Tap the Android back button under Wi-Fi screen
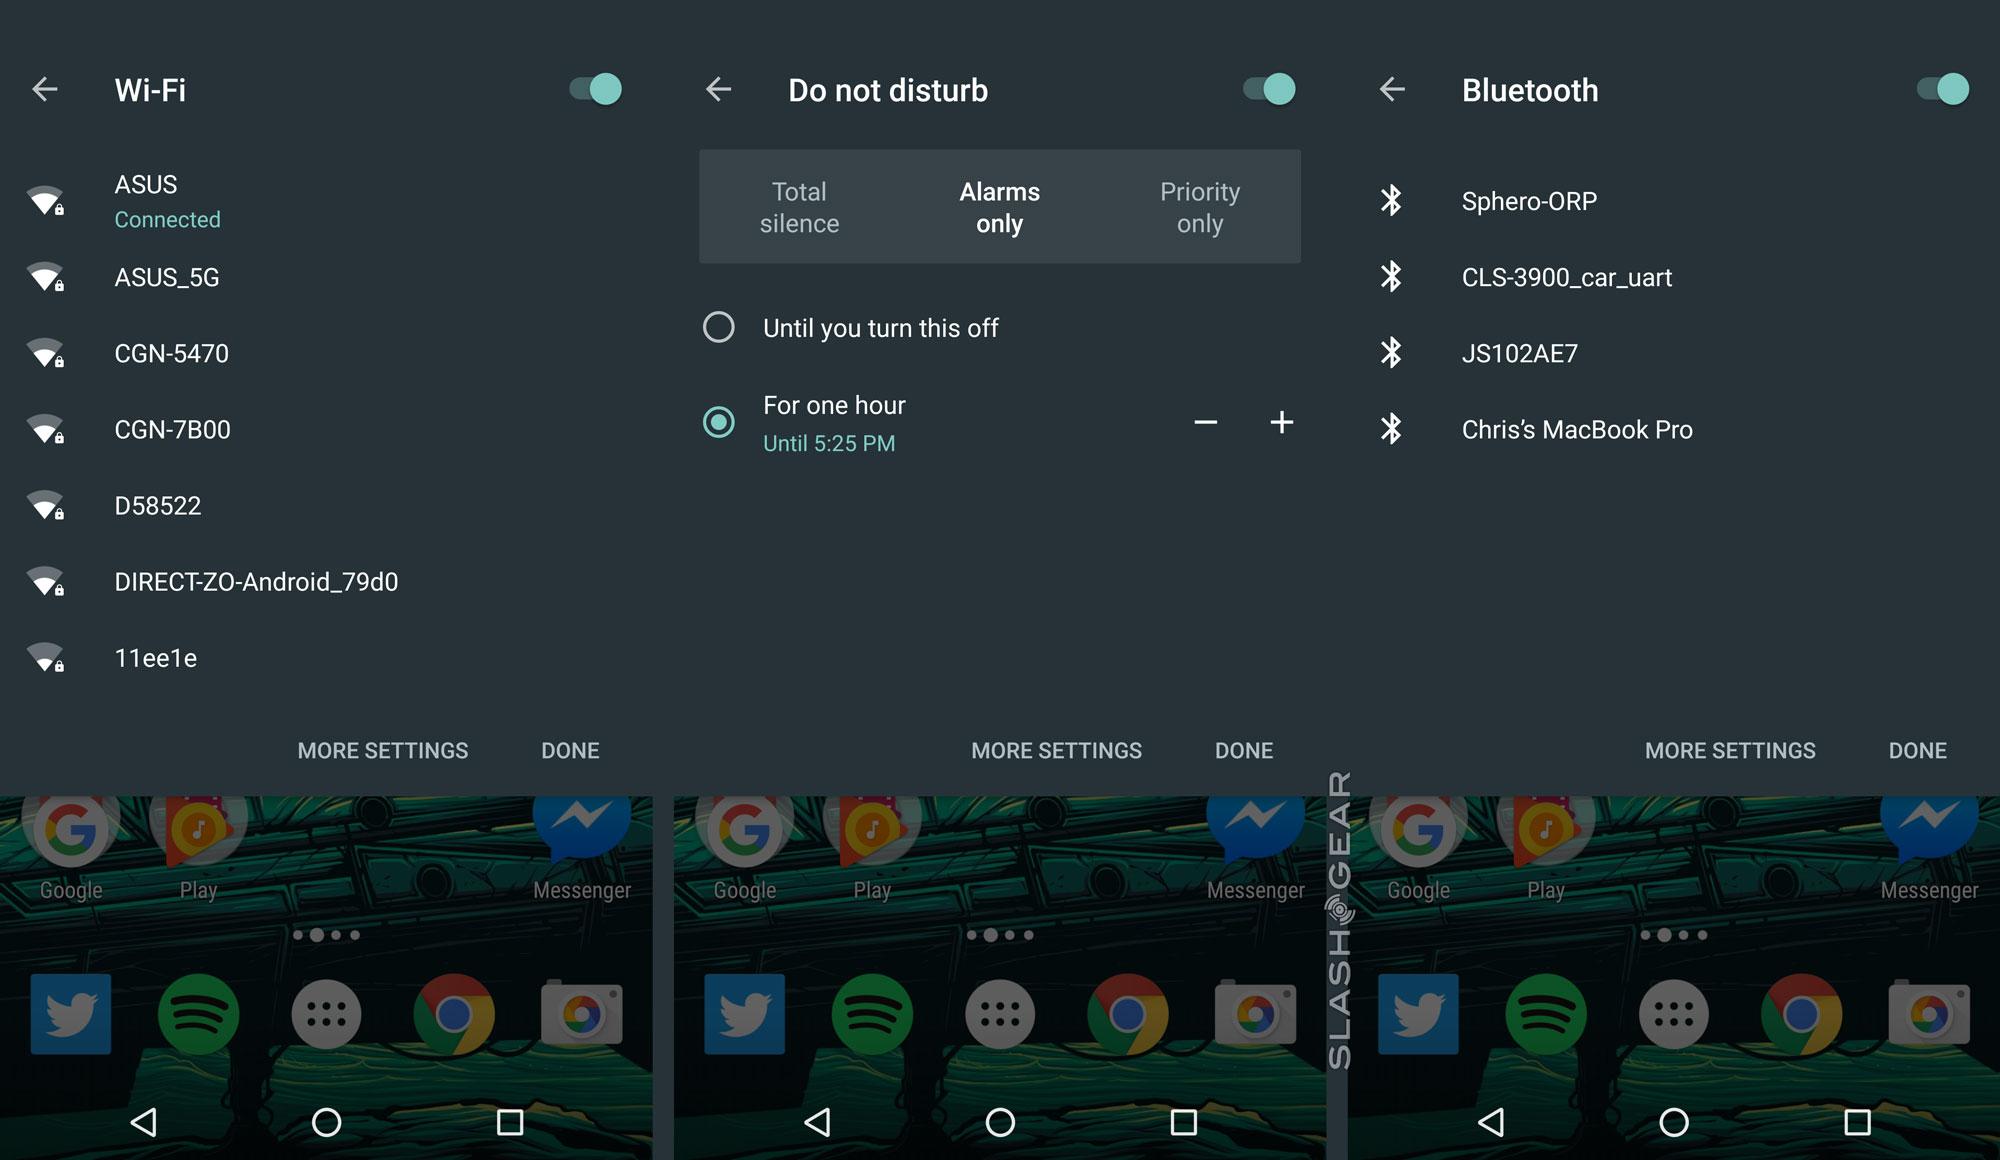 (x=144, y=1122)
